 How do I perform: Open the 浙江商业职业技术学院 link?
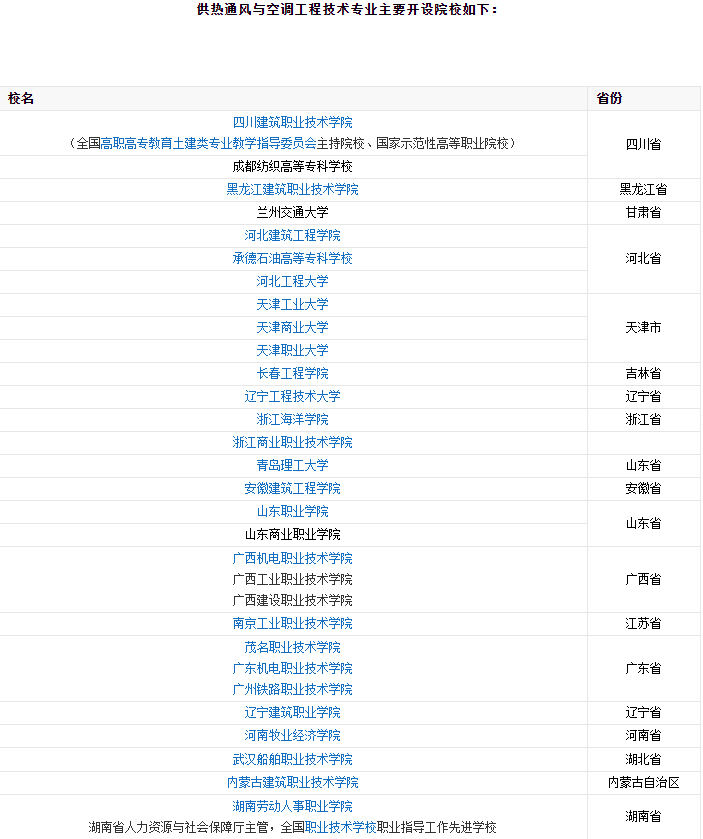click(292, 443)
